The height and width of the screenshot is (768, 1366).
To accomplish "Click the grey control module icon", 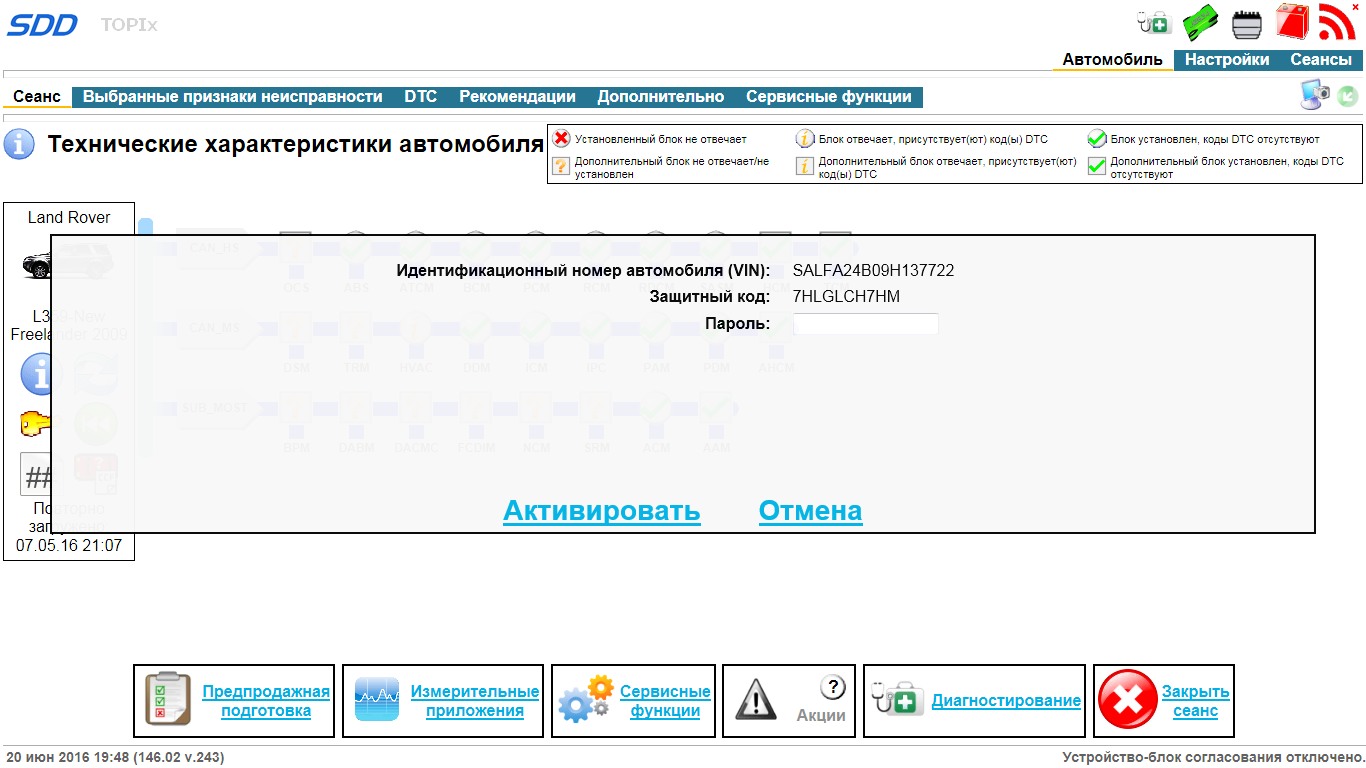I will (1246, 23).
